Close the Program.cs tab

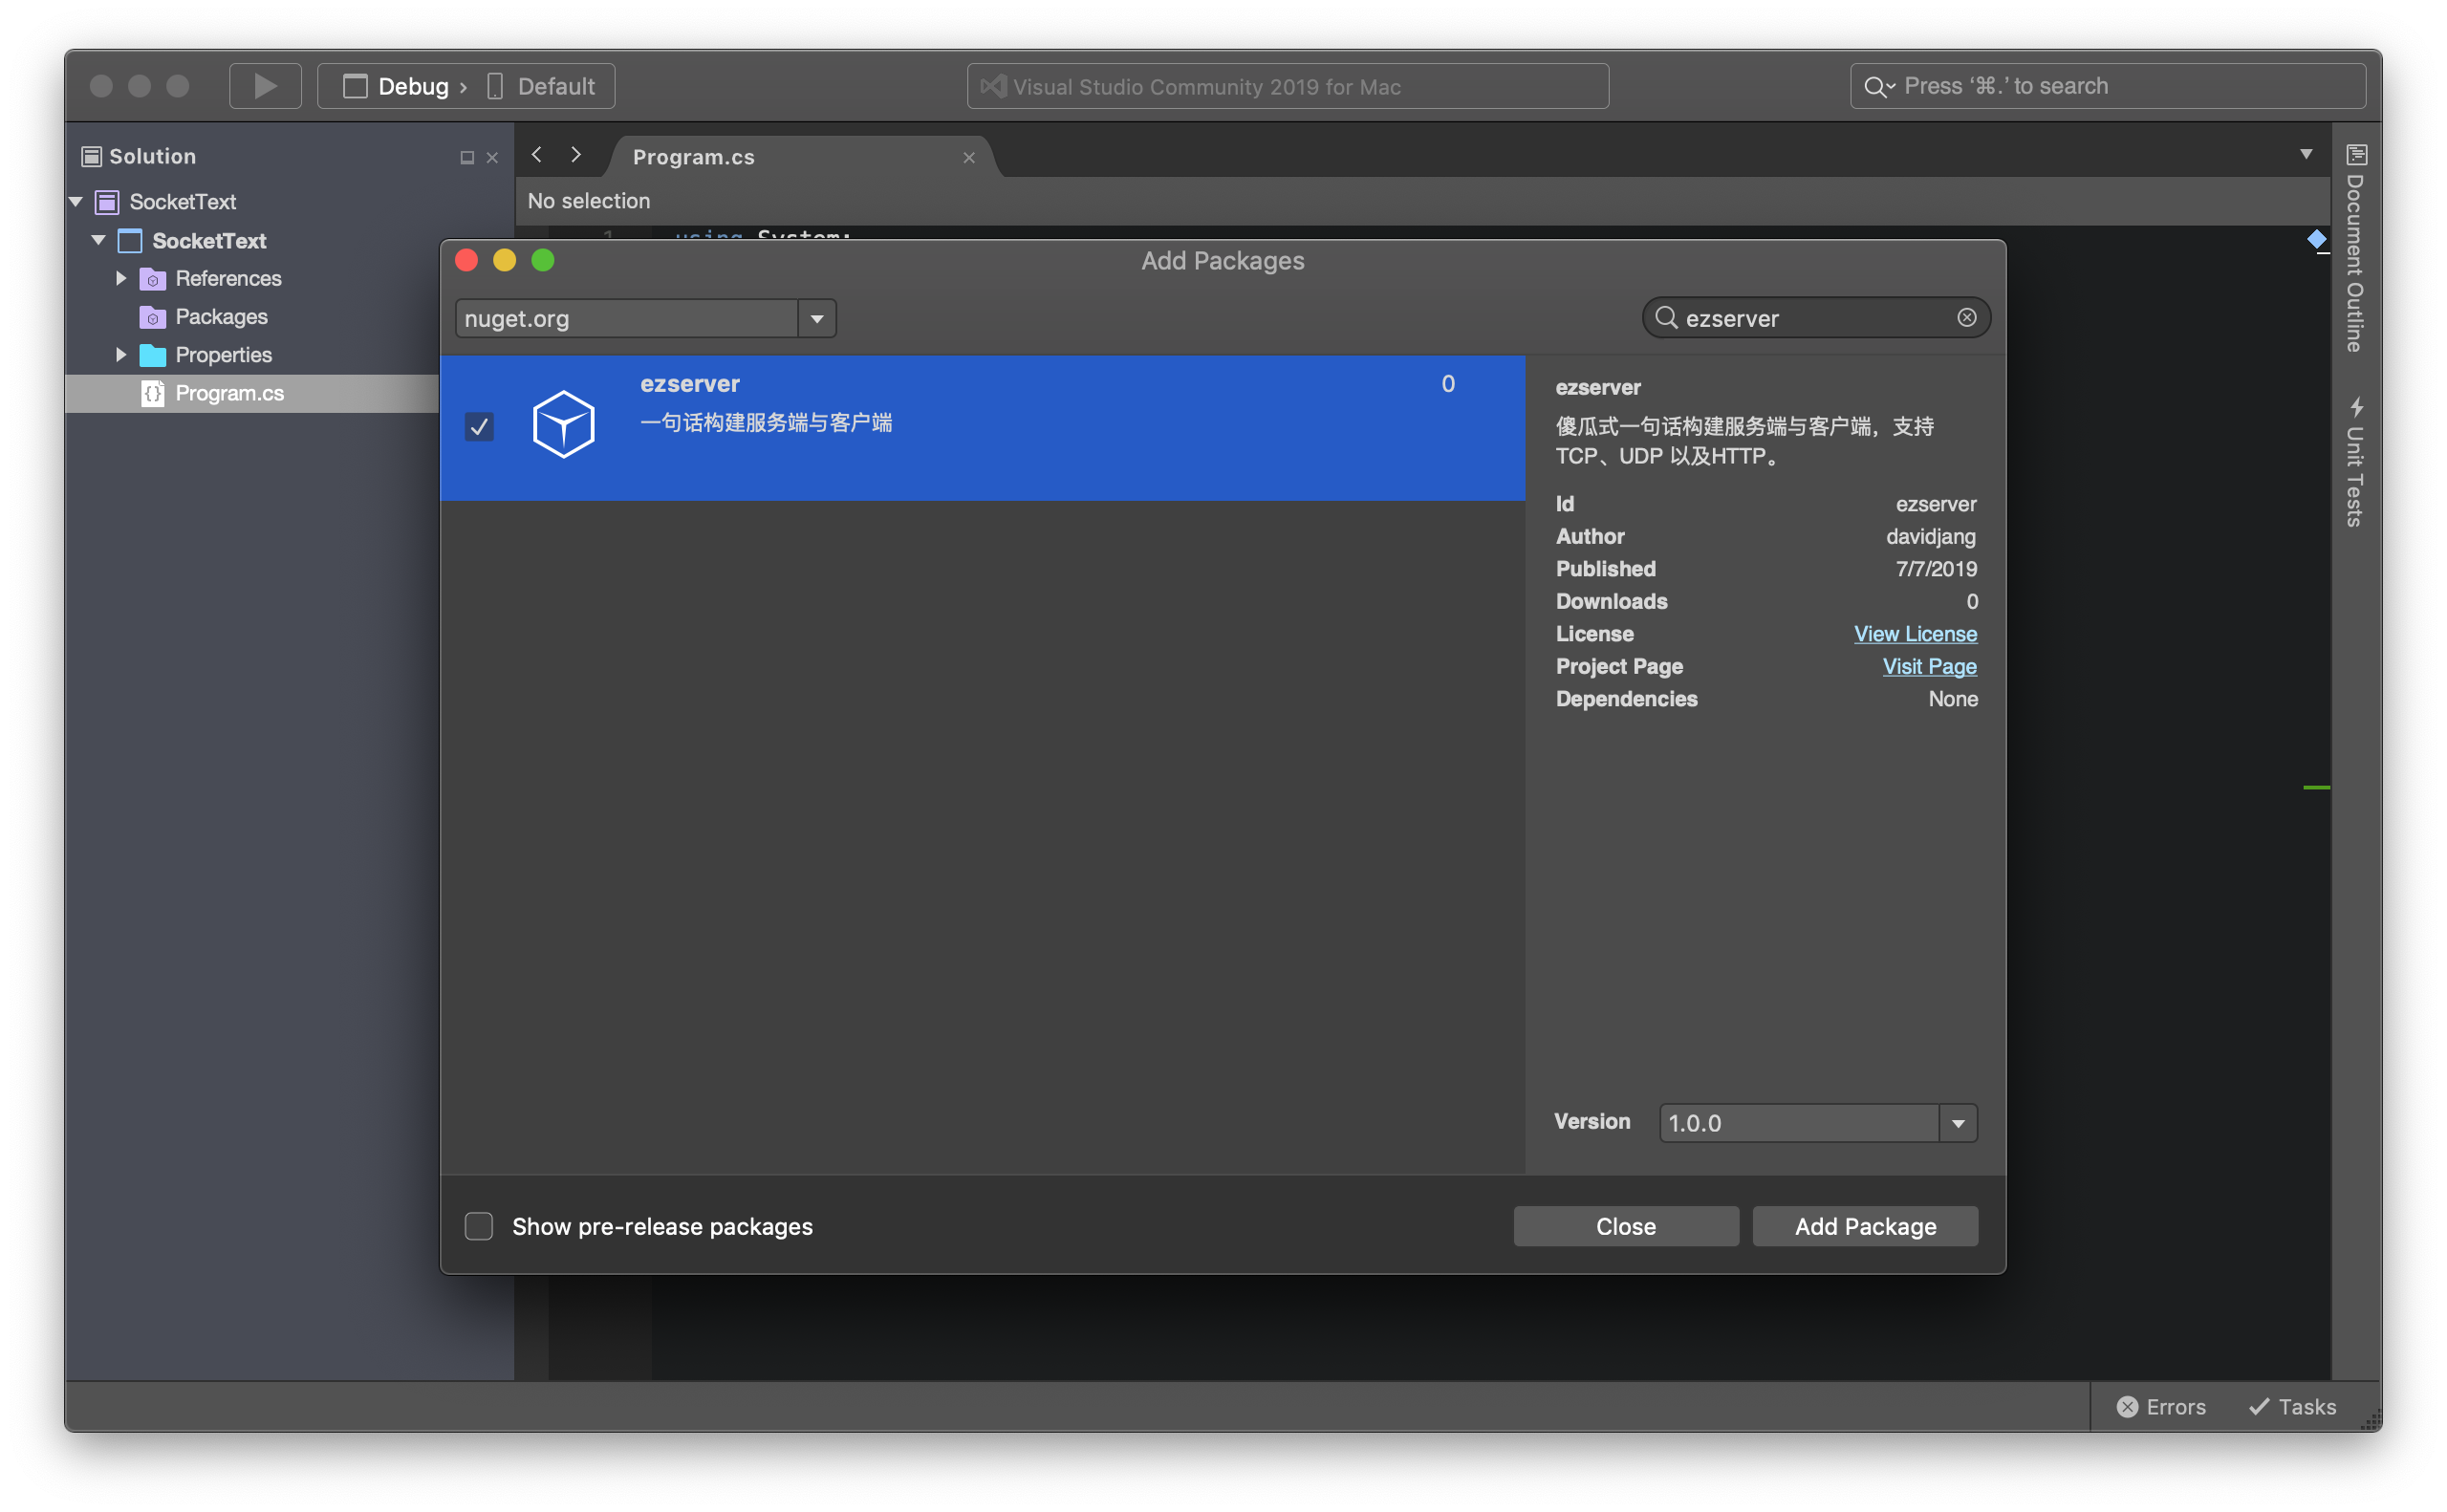tap(969, 158)
